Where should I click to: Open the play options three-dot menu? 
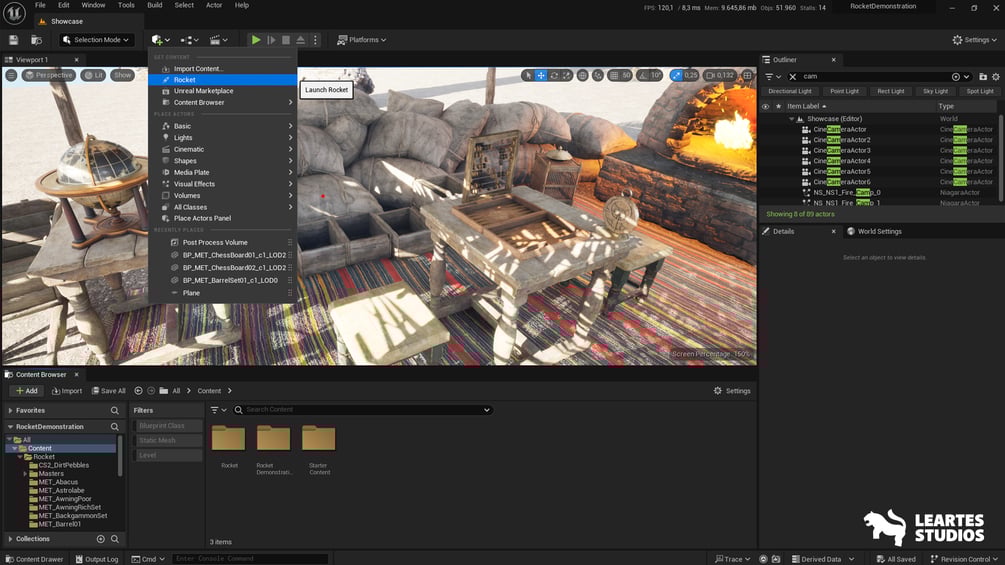coord(315,40)
